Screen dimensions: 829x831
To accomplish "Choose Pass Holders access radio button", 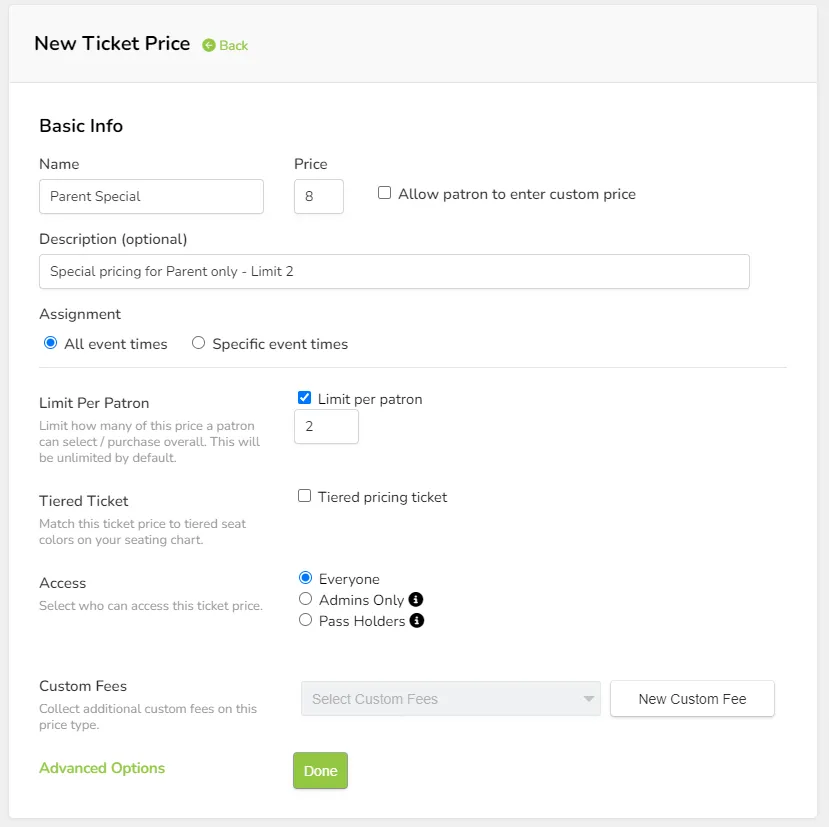I will tap(305, 620).
